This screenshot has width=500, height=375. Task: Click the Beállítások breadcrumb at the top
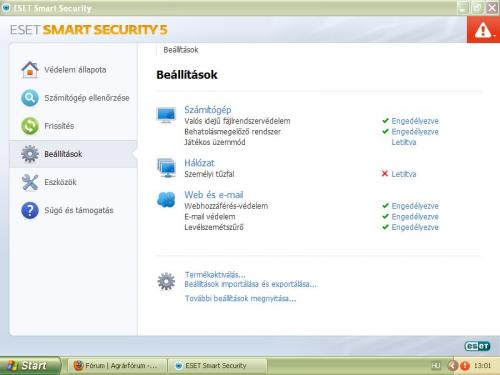[x=181, y=50]
